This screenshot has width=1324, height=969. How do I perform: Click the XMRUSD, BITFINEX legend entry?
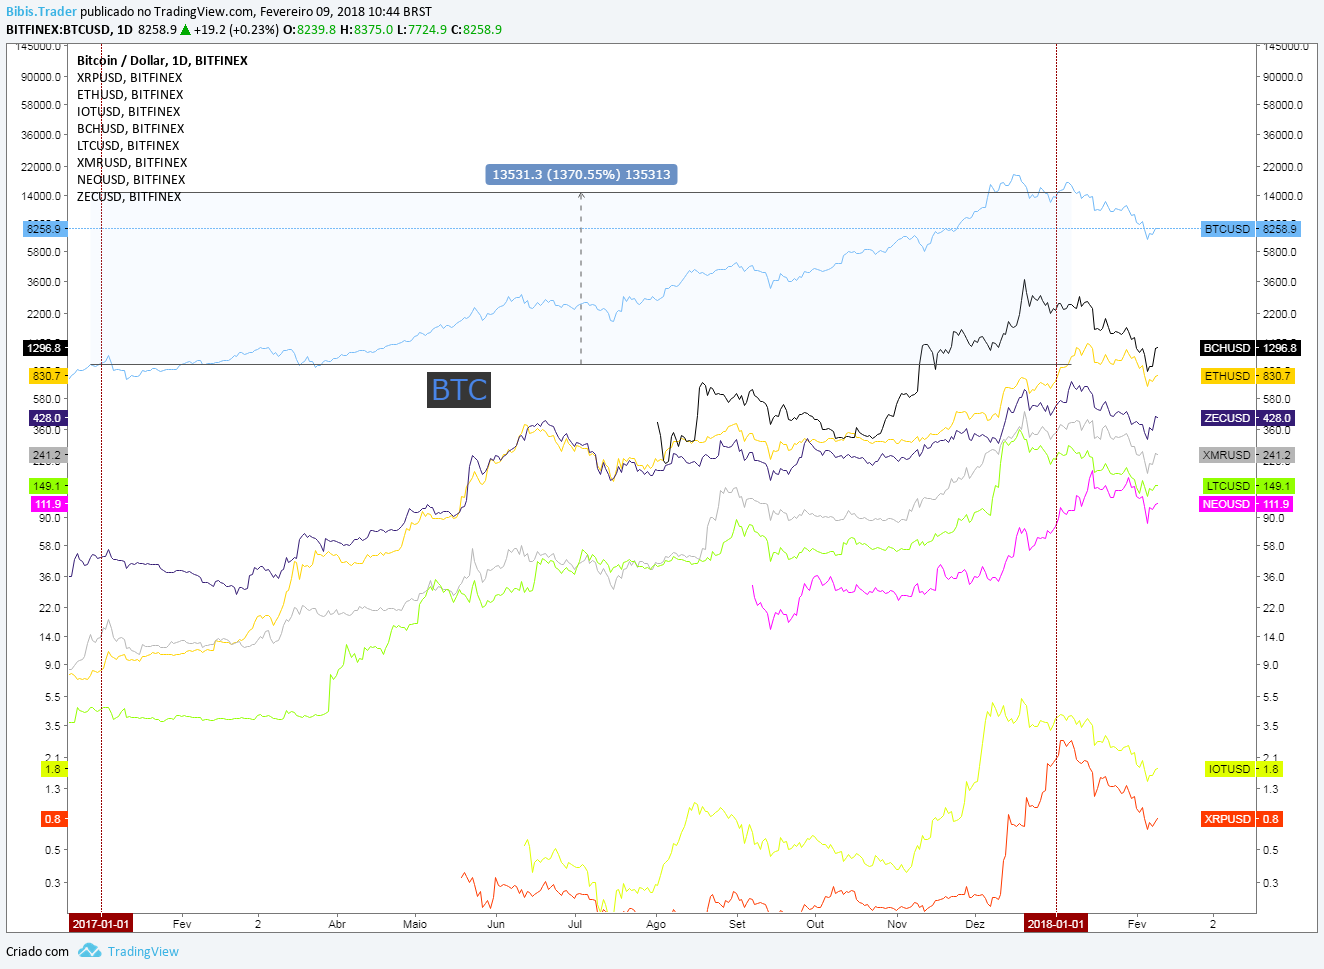click(x=132, y=163)
